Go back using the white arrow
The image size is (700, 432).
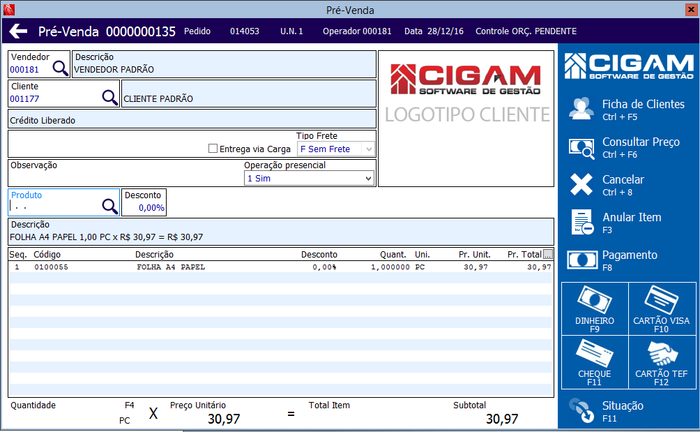point(18,31)
